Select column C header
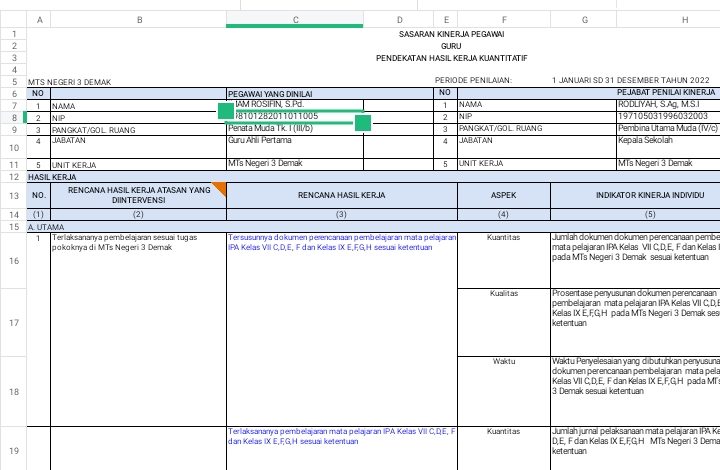Screen dimensions: 720x470 click(295, 20)
